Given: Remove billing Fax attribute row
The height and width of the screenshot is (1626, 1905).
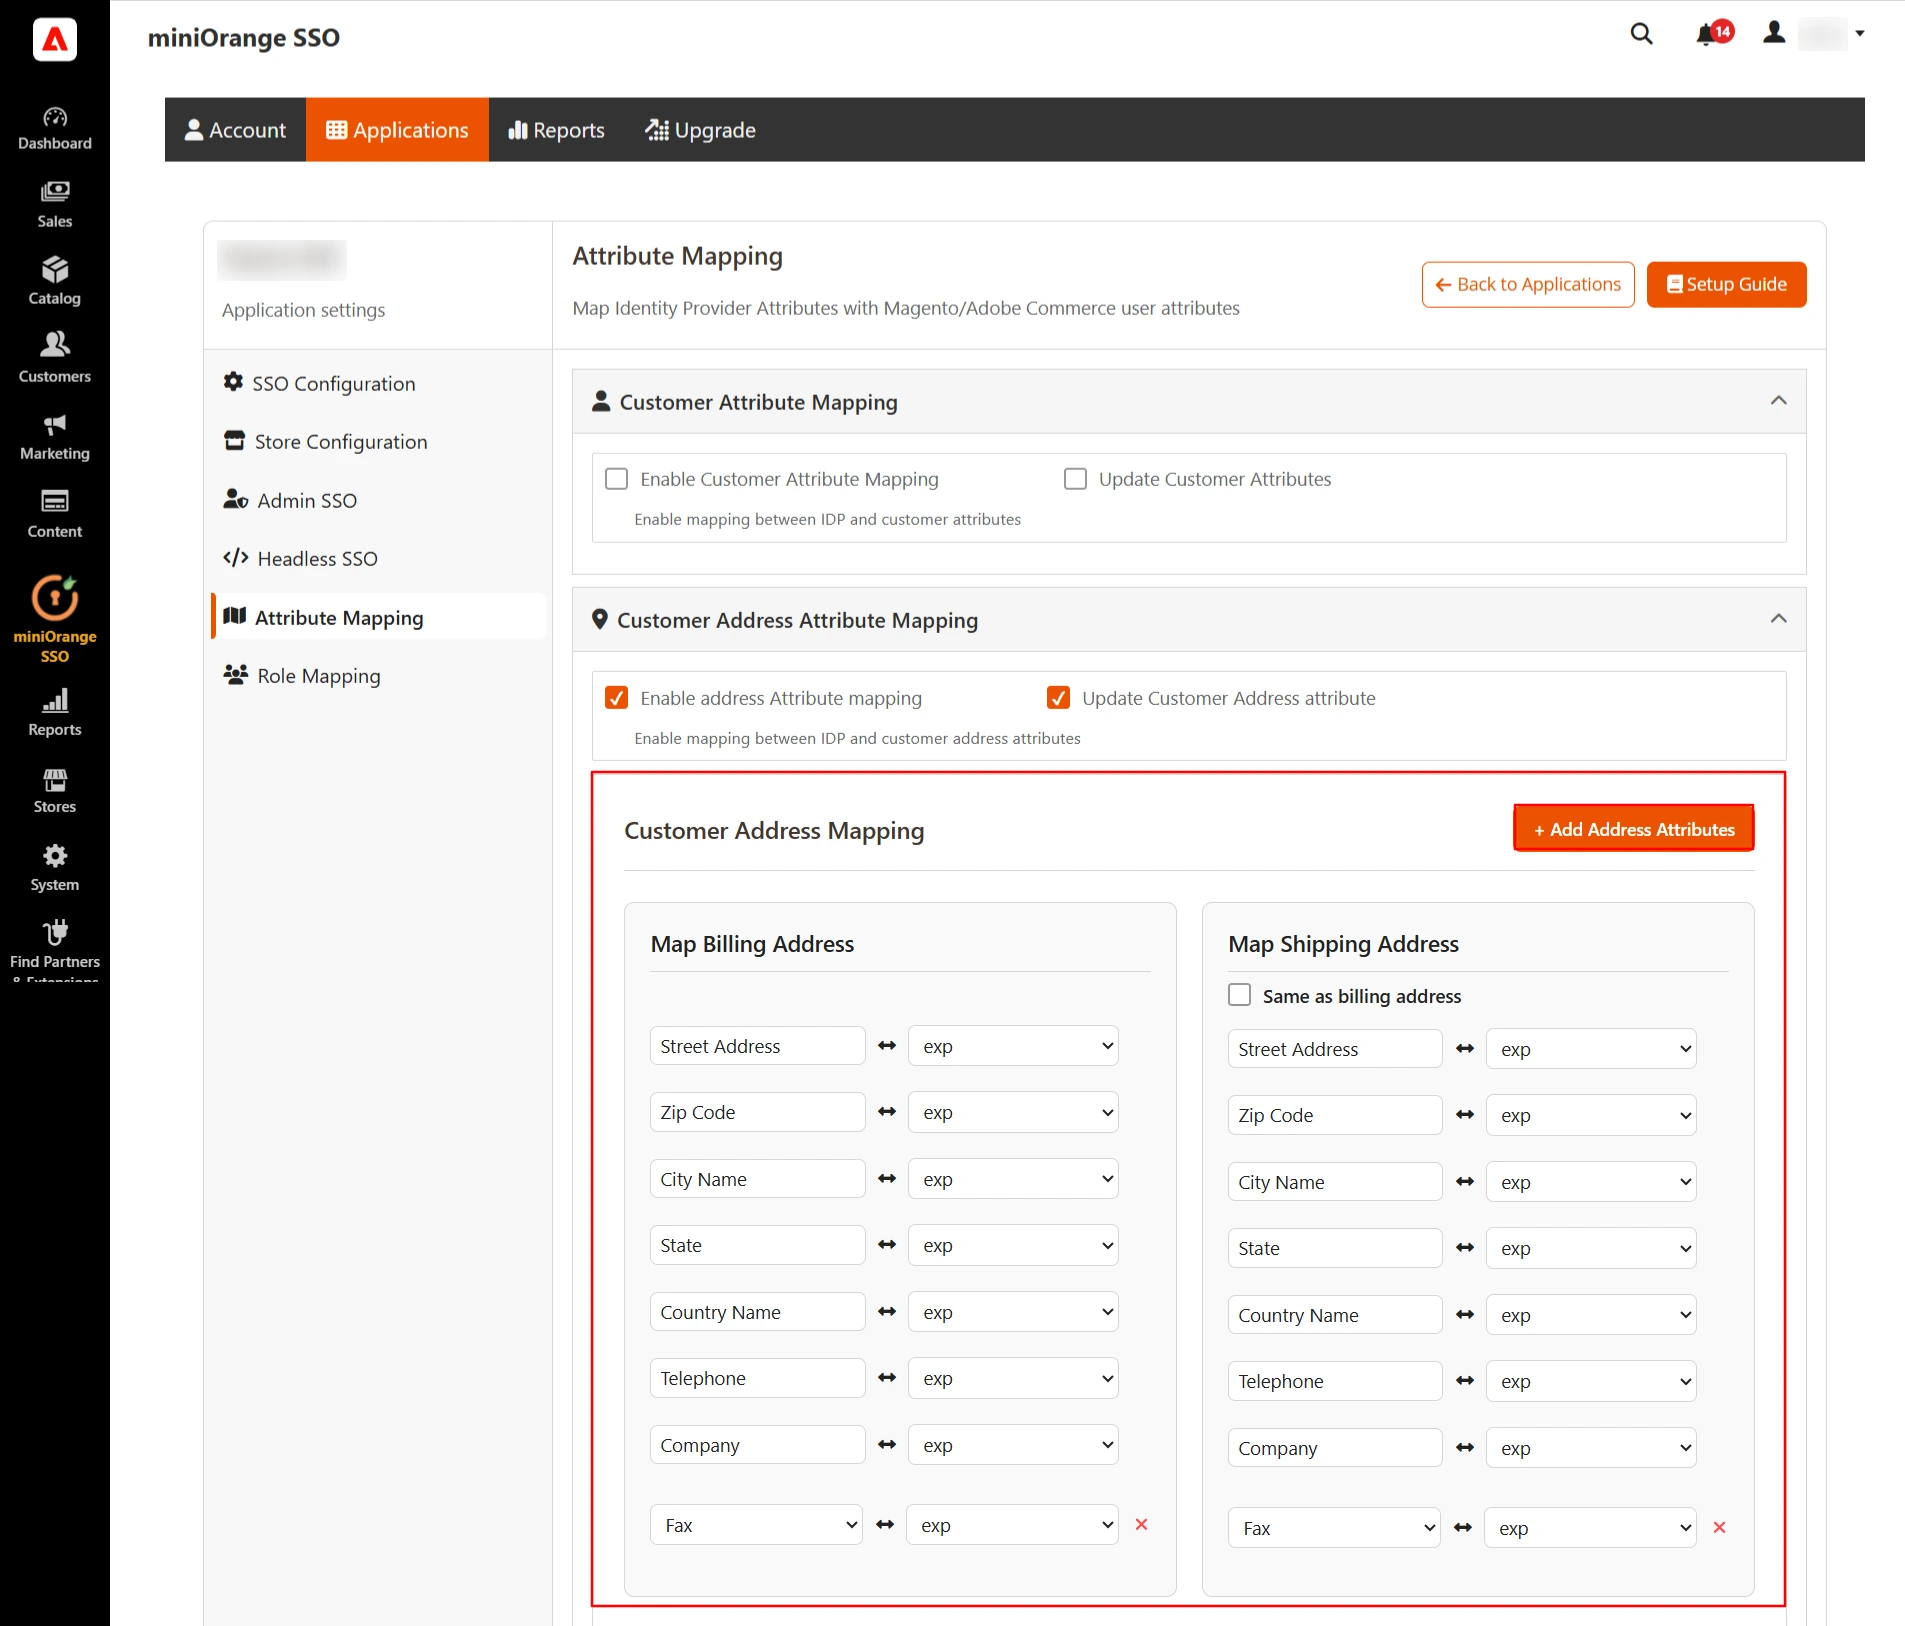Looking at the screenshot, I should [x=1141, y=1524].
